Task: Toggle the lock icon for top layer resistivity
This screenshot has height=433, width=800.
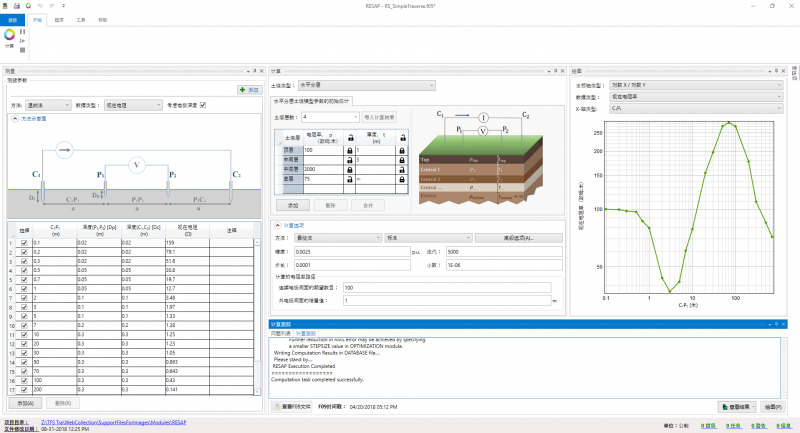Action: click(348, 149)
